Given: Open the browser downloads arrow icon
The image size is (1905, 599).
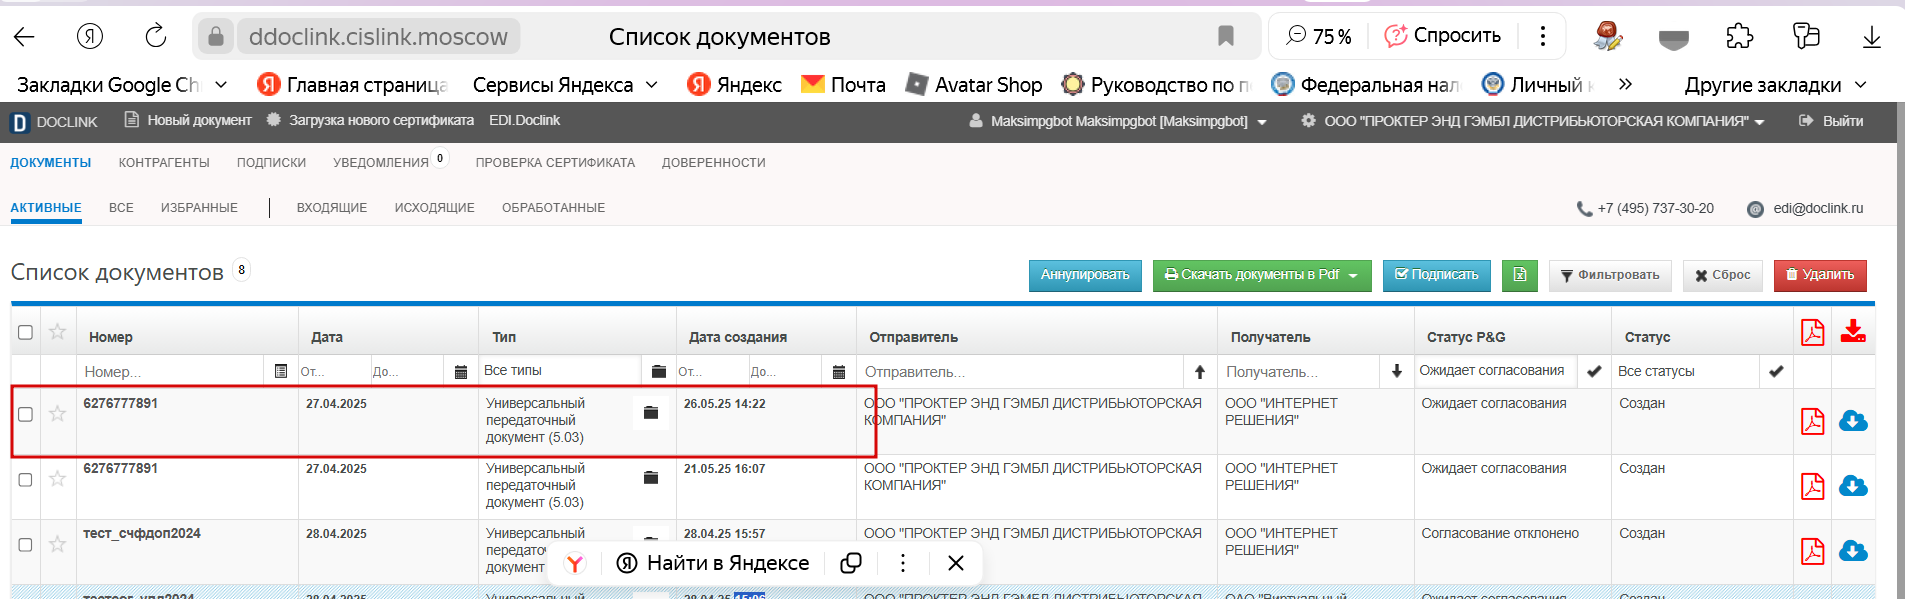Looking at the screenshot, I should click(x=1872, y=37).
